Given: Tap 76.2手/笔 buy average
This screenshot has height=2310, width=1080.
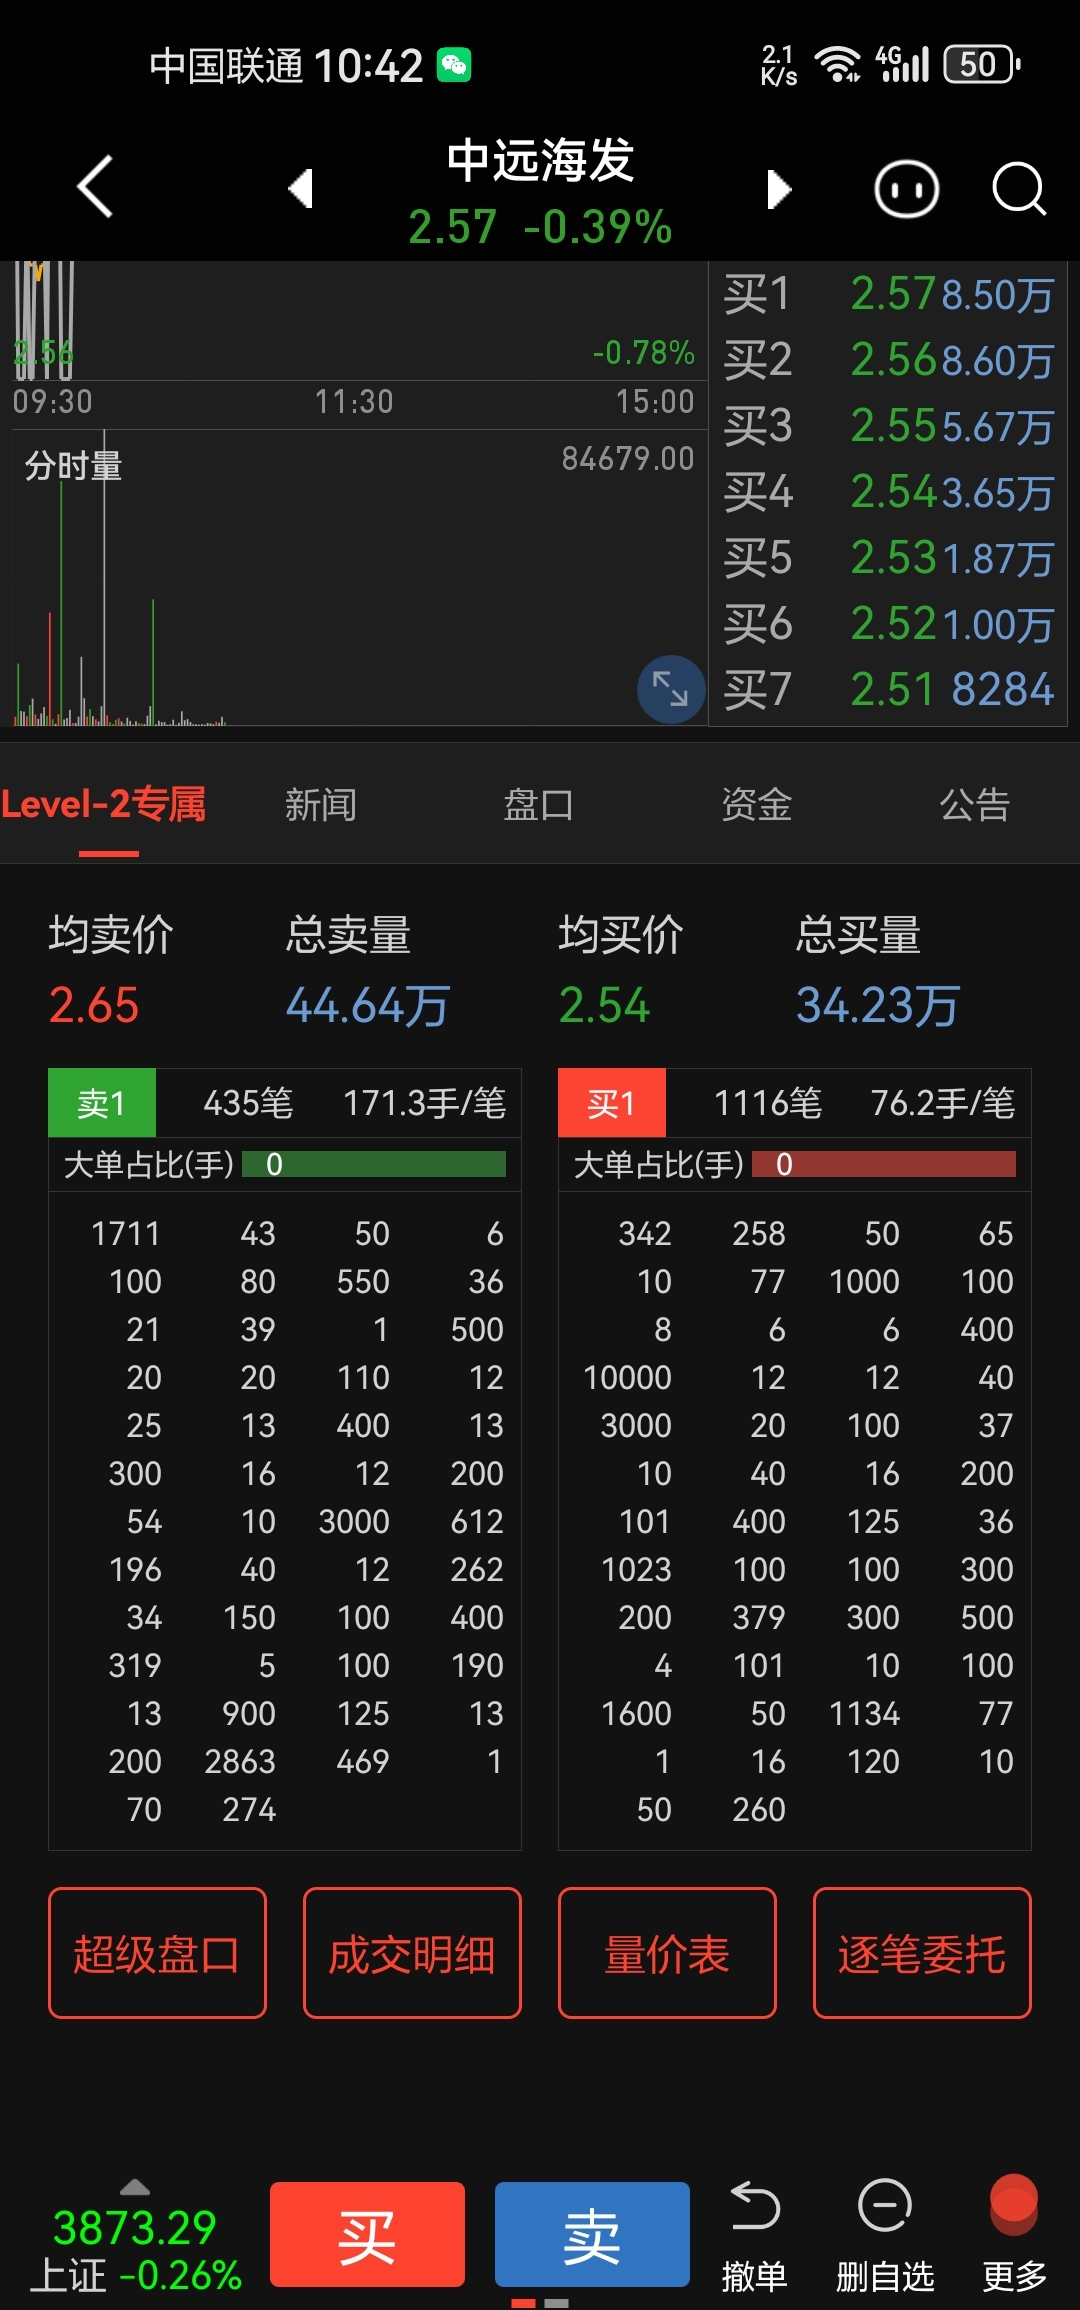Looking at the screenshot, I should click(943, 1103).
